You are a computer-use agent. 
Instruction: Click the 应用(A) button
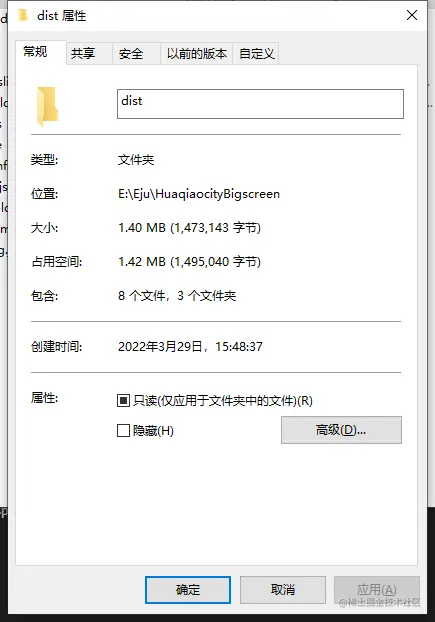click(x=376, y=590)
